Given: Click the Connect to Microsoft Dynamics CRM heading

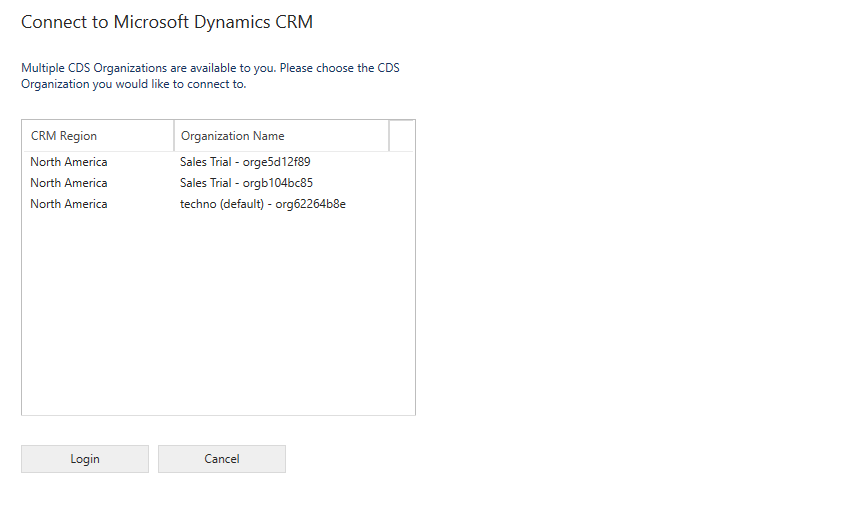Looking at the screenshot, I should [174, 21].
